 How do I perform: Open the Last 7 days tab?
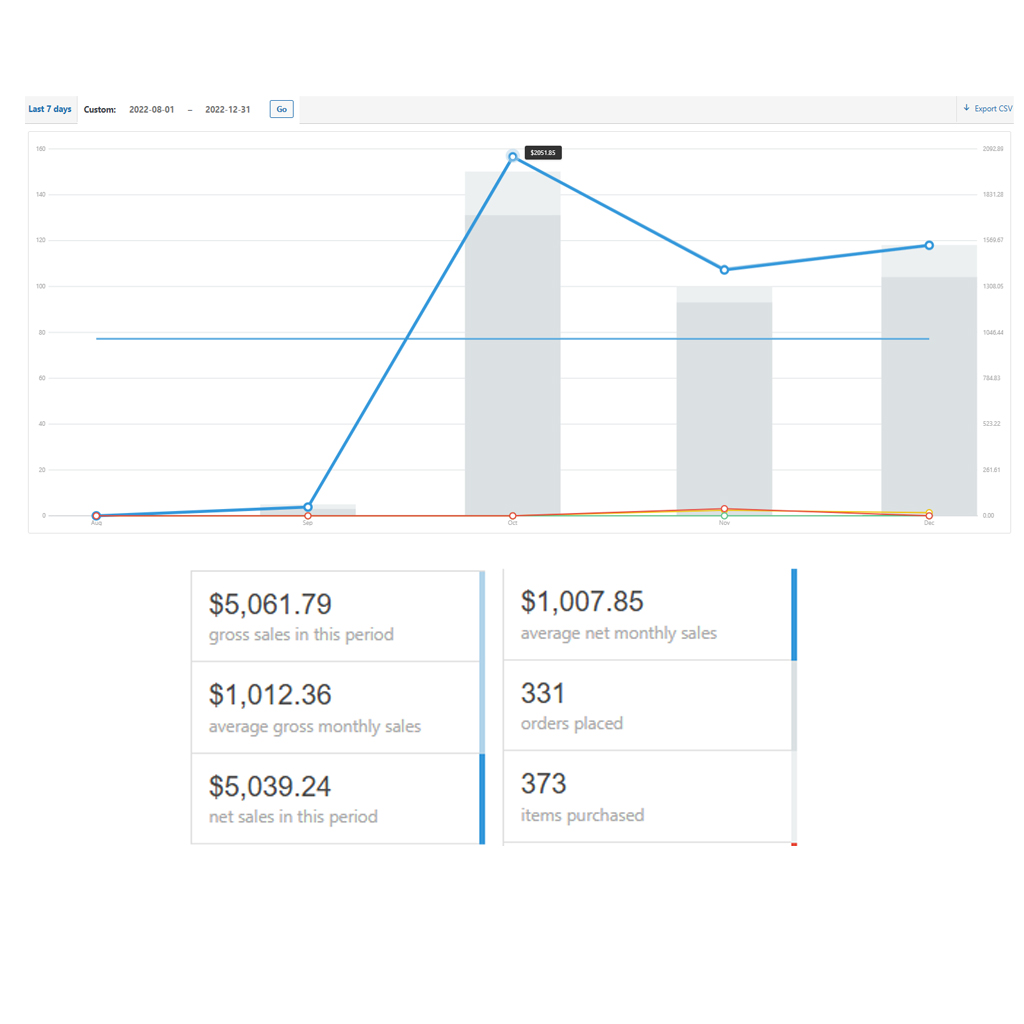click(x=50, y=109)
